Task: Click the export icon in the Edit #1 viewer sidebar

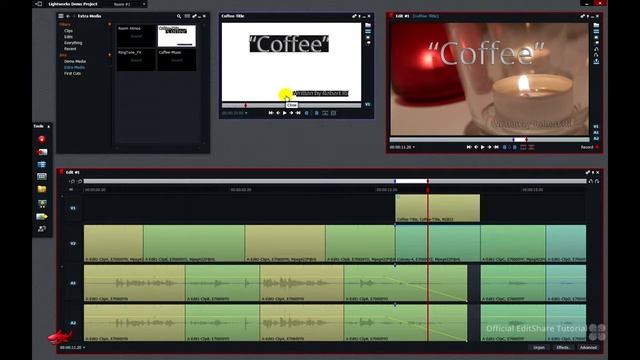Action: click(596, 61)
